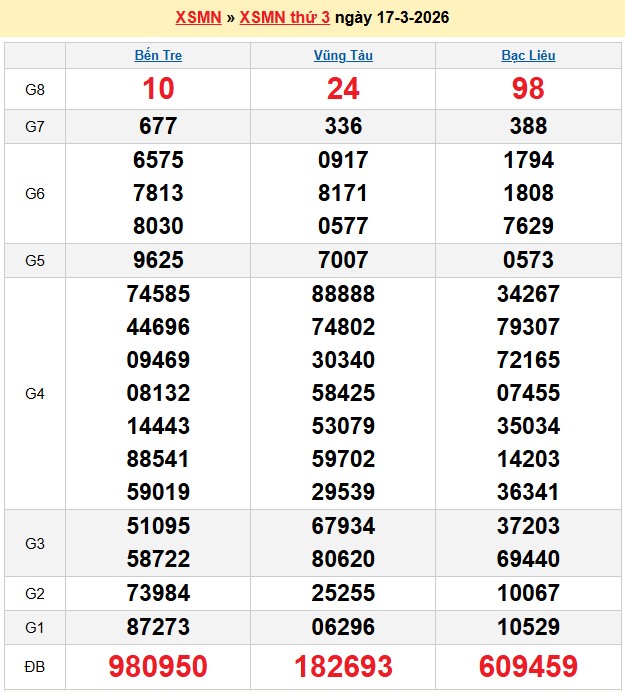Select the G1 row label
625x692 pixels.
click(x=35, y=627)
